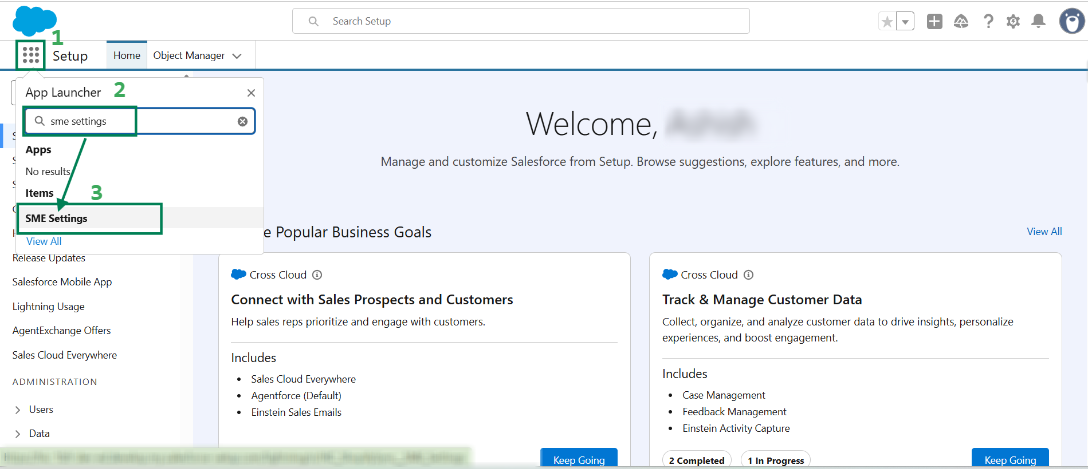Open the Notifications bell icon
The image size is (1088, 469).
pos(1038,22)
